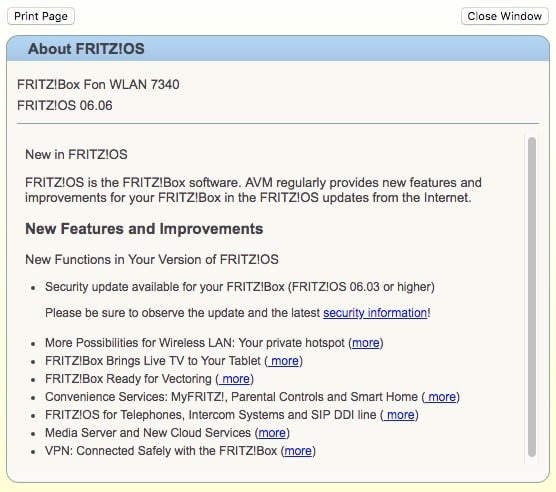Click the FRITZ!OS 06.06 version text
The width and height of the screenshot is (556, 492).
point(65,105)
